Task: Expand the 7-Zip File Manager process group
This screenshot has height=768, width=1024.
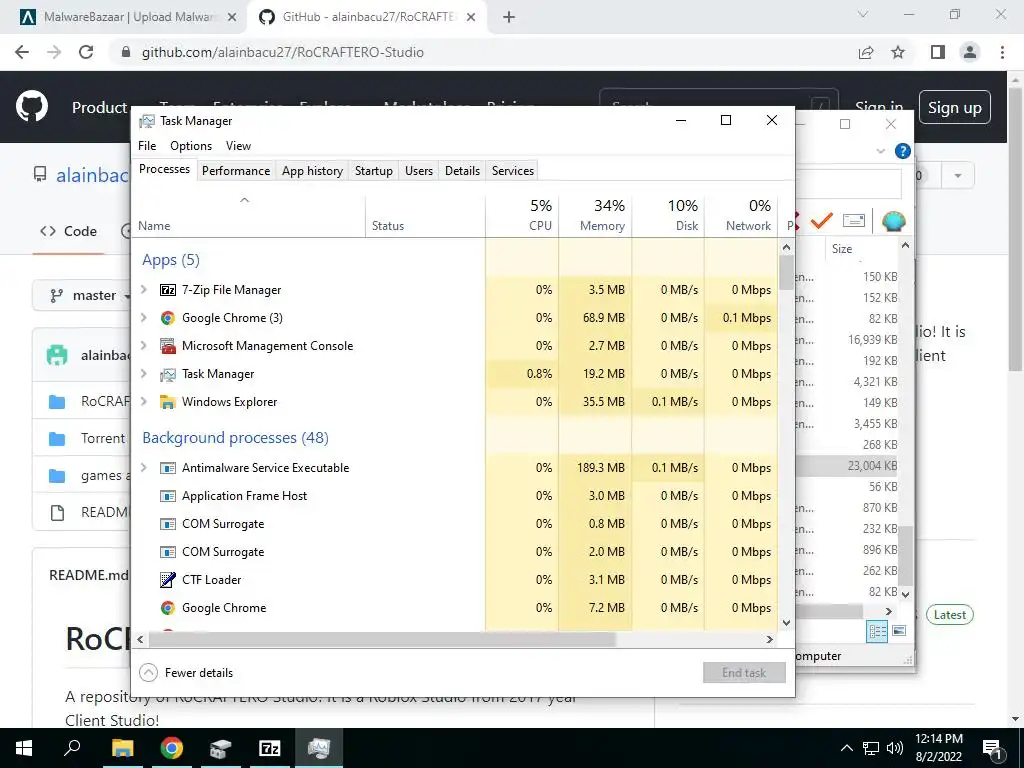Action: click(x=144, y=289)
